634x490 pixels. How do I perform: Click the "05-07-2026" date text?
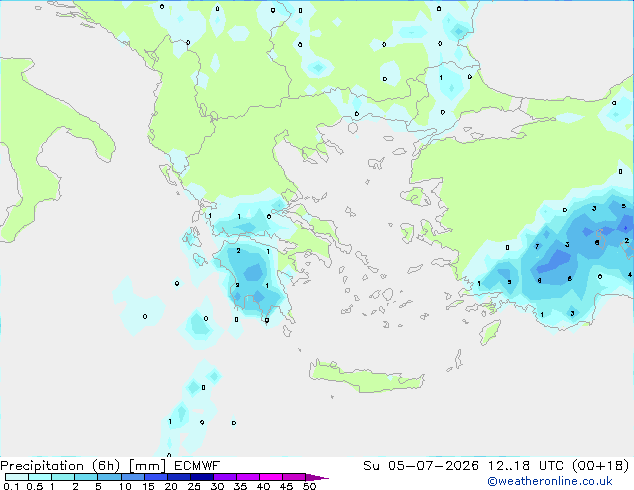433,466
